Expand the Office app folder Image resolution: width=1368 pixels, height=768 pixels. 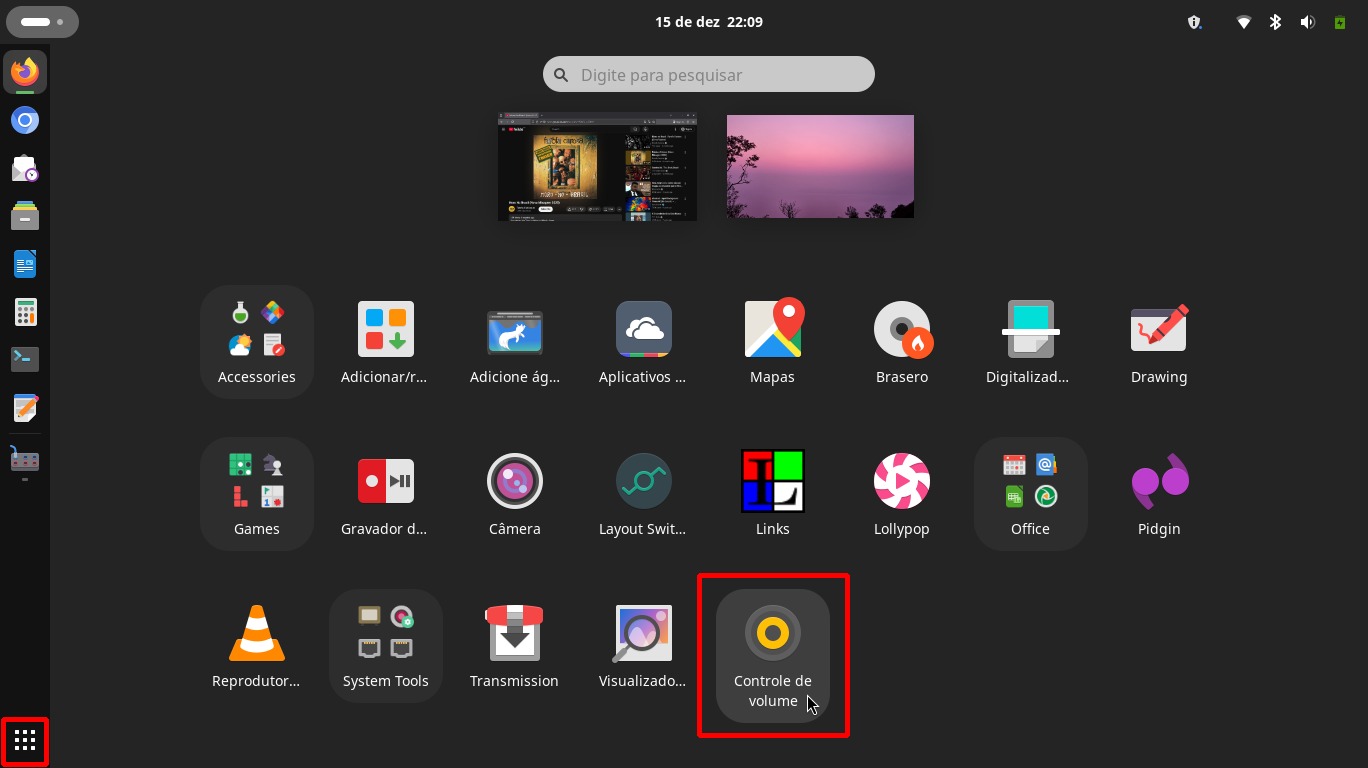coord(1030,493)
